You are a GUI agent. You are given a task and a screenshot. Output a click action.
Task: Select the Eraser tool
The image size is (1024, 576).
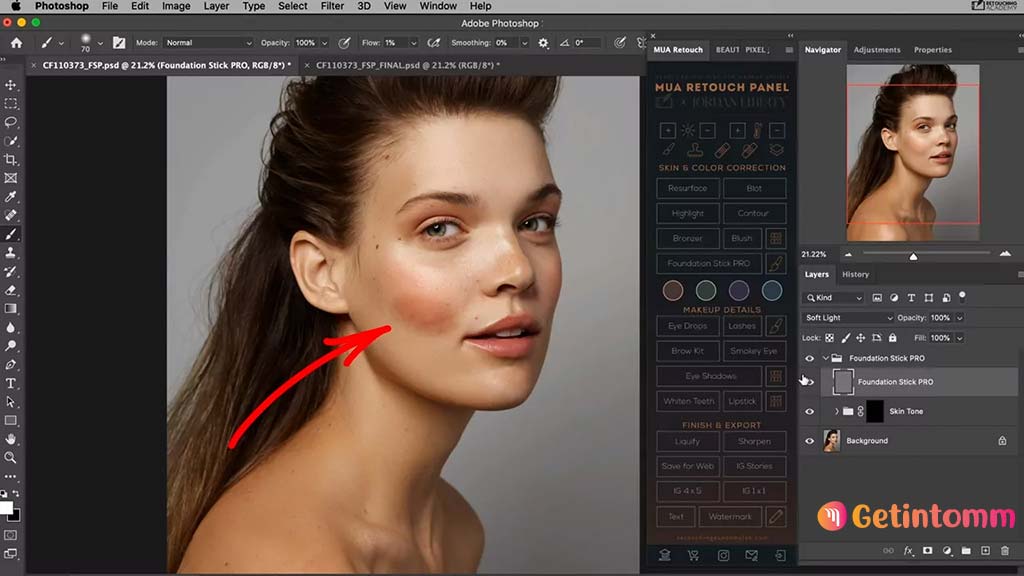click(11, 290)
